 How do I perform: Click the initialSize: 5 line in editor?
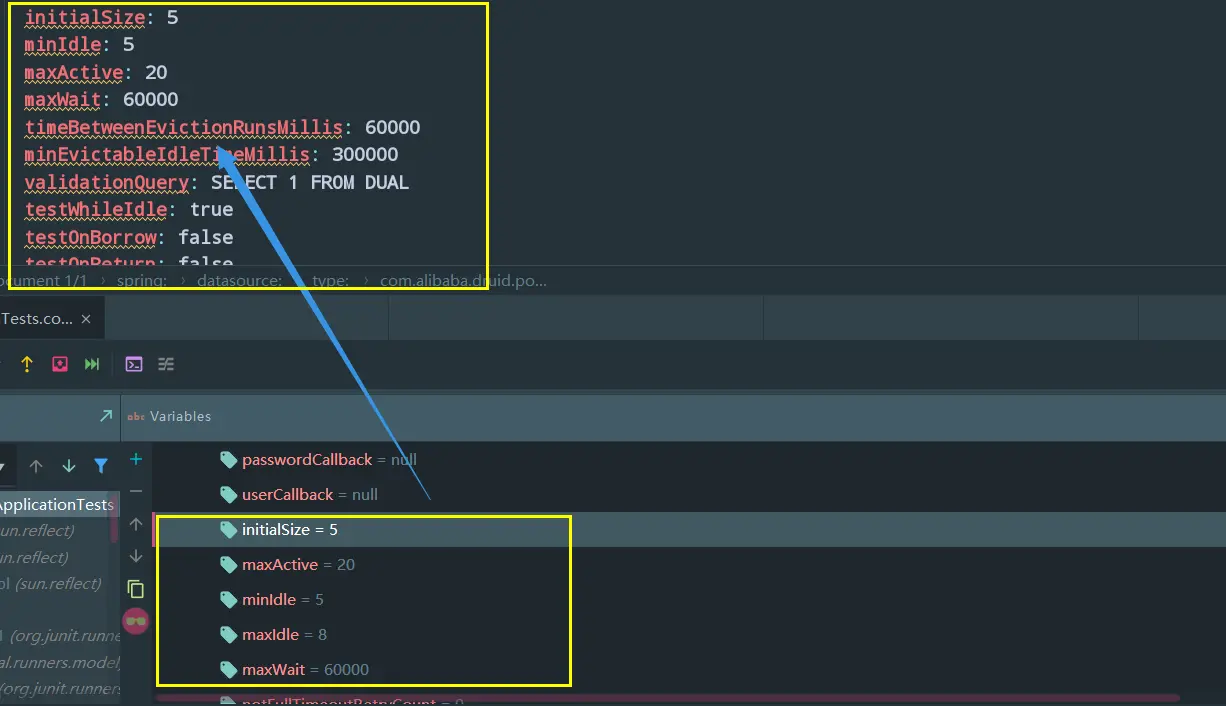click(101, 18)
